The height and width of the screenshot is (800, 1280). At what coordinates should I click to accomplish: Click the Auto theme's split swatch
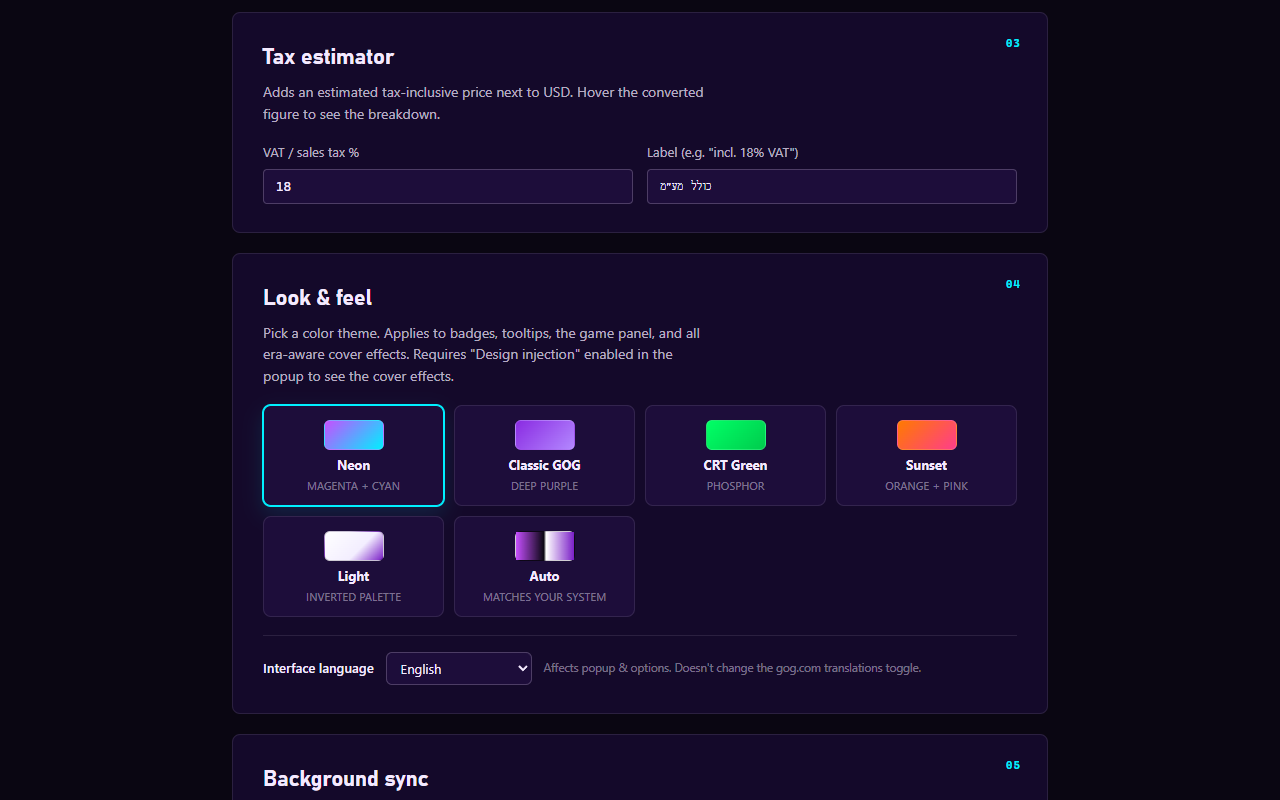pos(544,546)
